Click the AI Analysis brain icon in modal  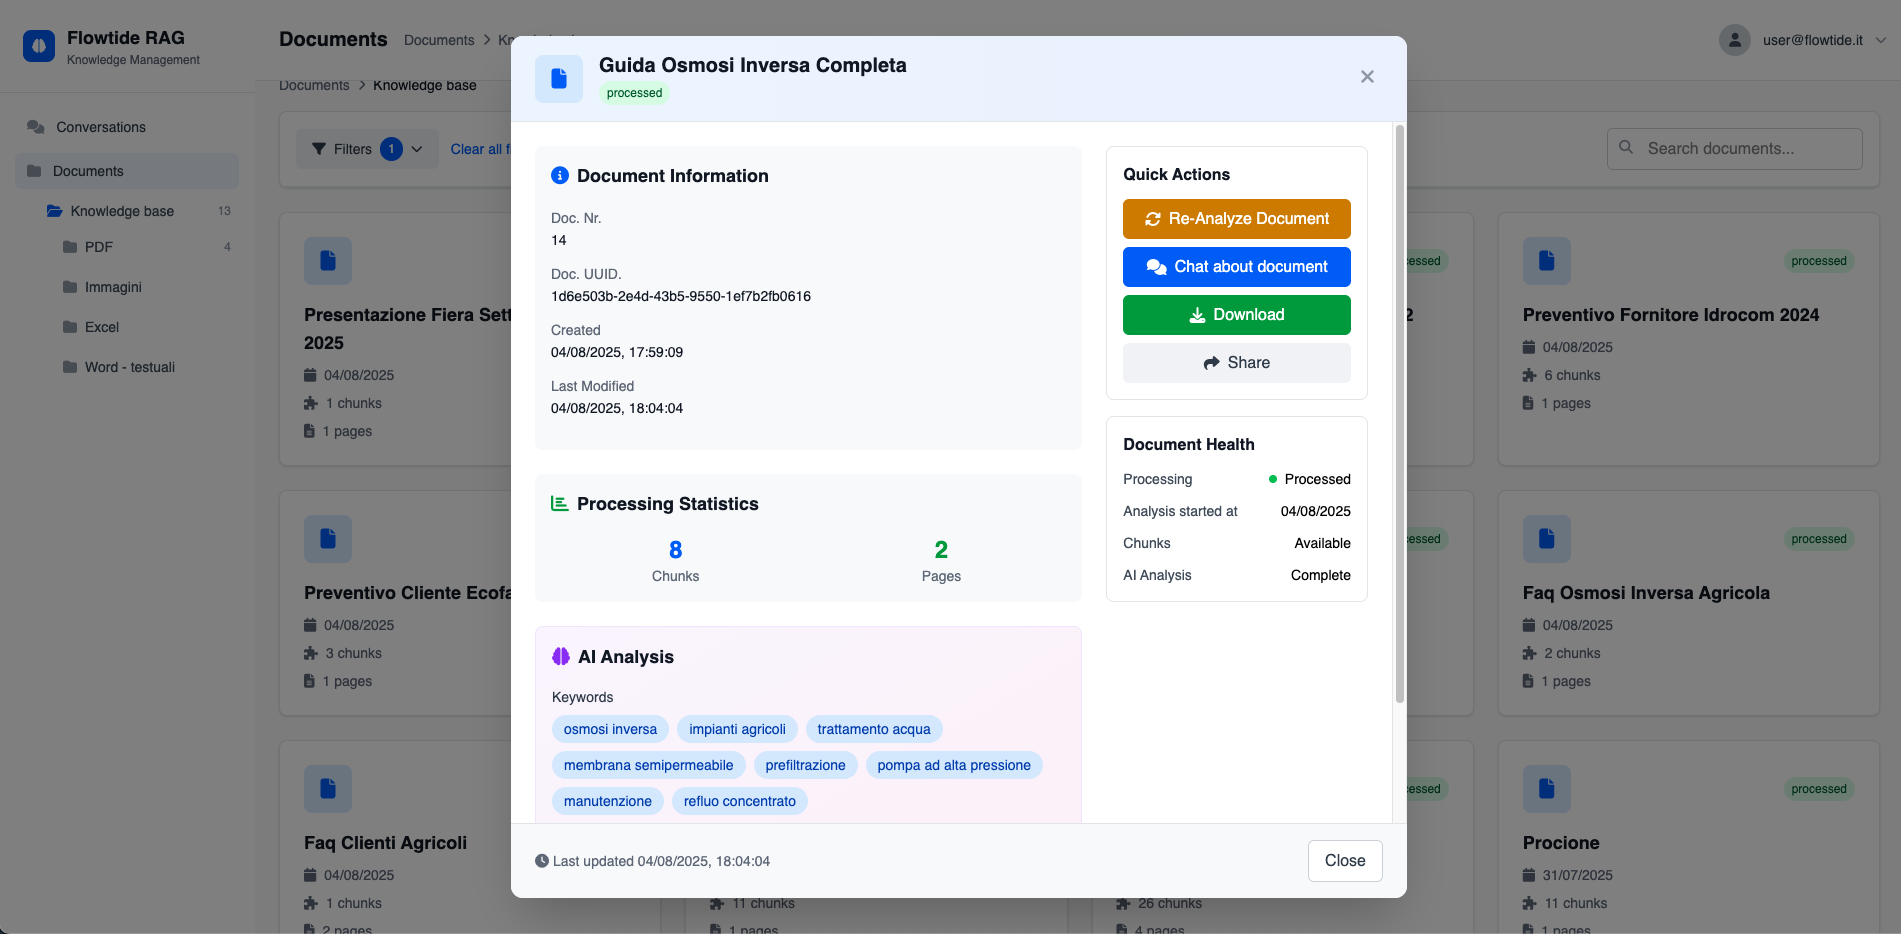560,656
